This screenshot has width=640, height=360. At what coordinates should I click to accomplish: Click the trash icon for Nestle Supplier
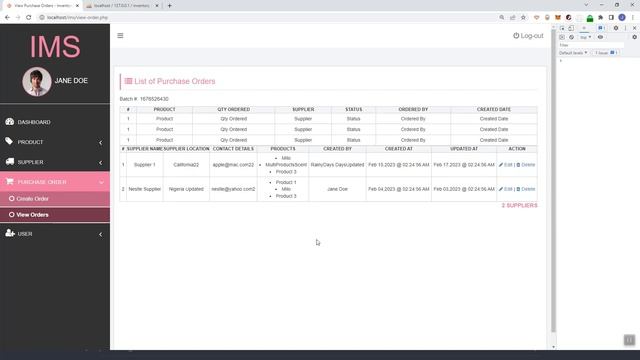click(x=518, y=189)
